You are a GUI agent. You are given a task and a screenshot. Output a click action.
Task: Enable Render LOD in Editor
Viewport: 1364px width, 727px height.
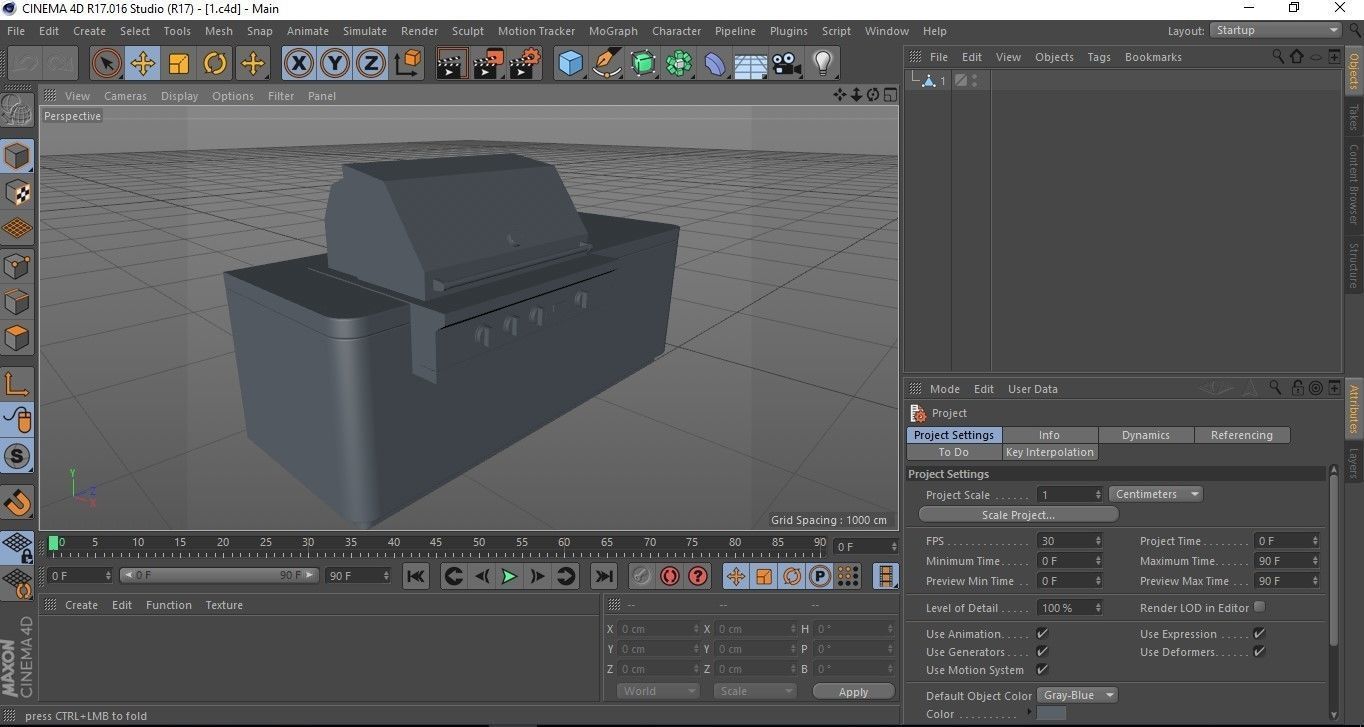[x=1259, y=607]
